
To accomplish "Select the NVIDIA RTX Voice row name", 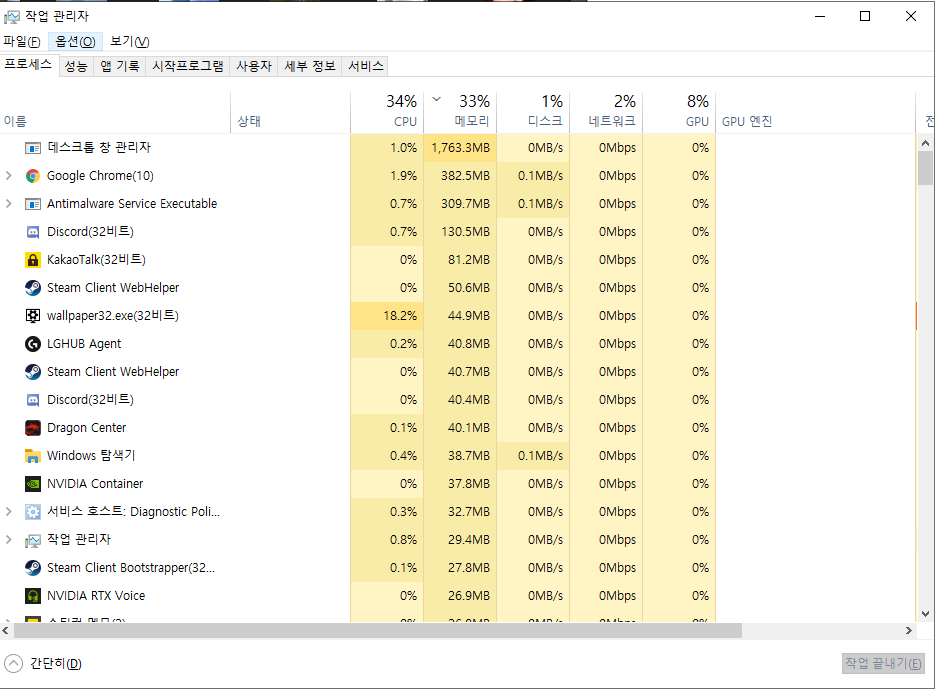I will 96,596.
